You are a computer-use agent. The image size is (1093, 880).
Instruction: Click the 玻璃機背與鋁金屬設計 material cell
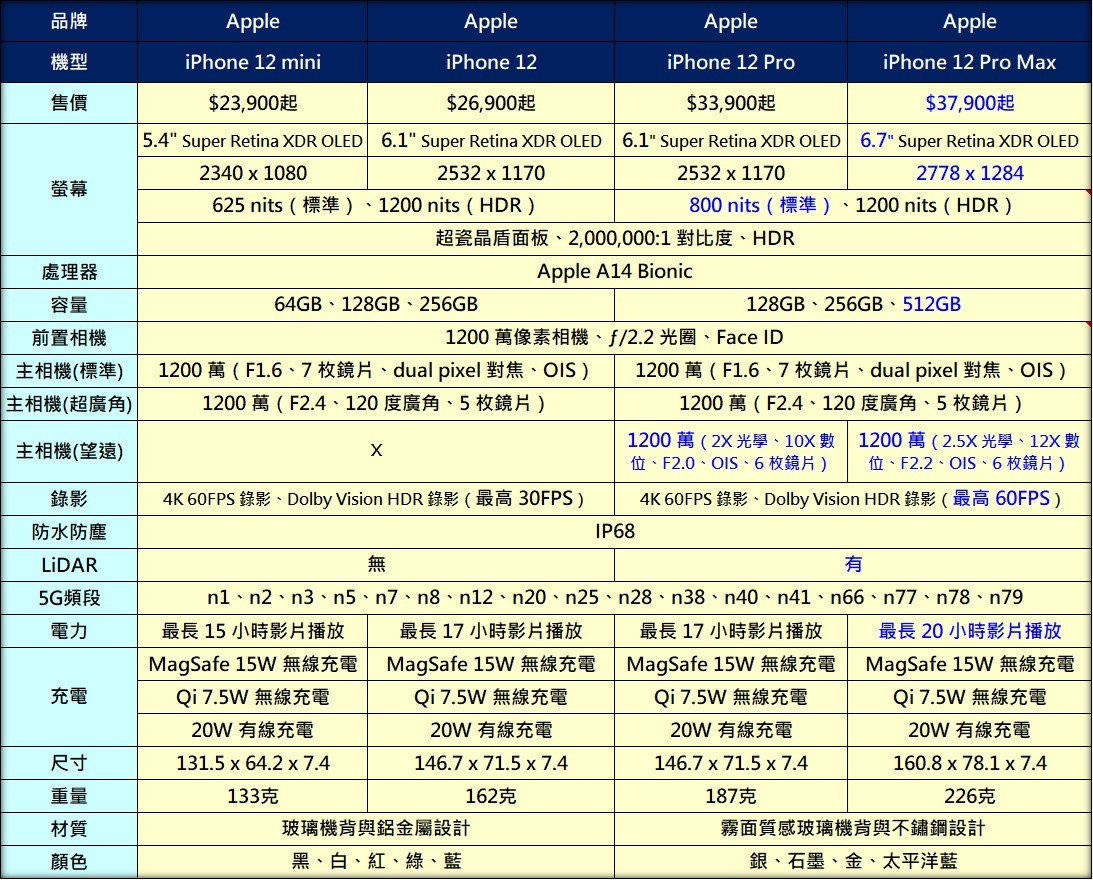(x=376, y=828)
